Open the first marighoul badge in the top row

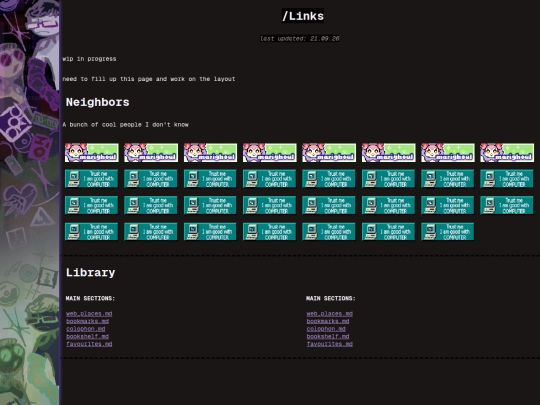pos(92,153)
